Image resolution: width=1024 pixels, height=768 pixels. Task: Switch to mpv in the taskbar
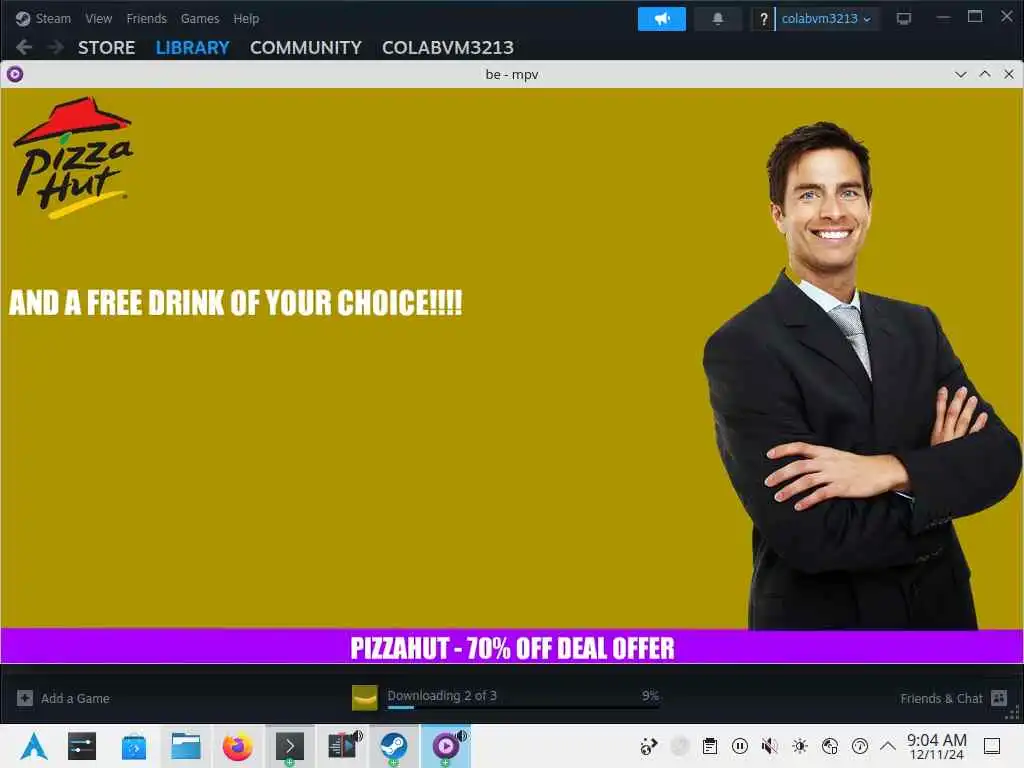click(x=445, y=746)
